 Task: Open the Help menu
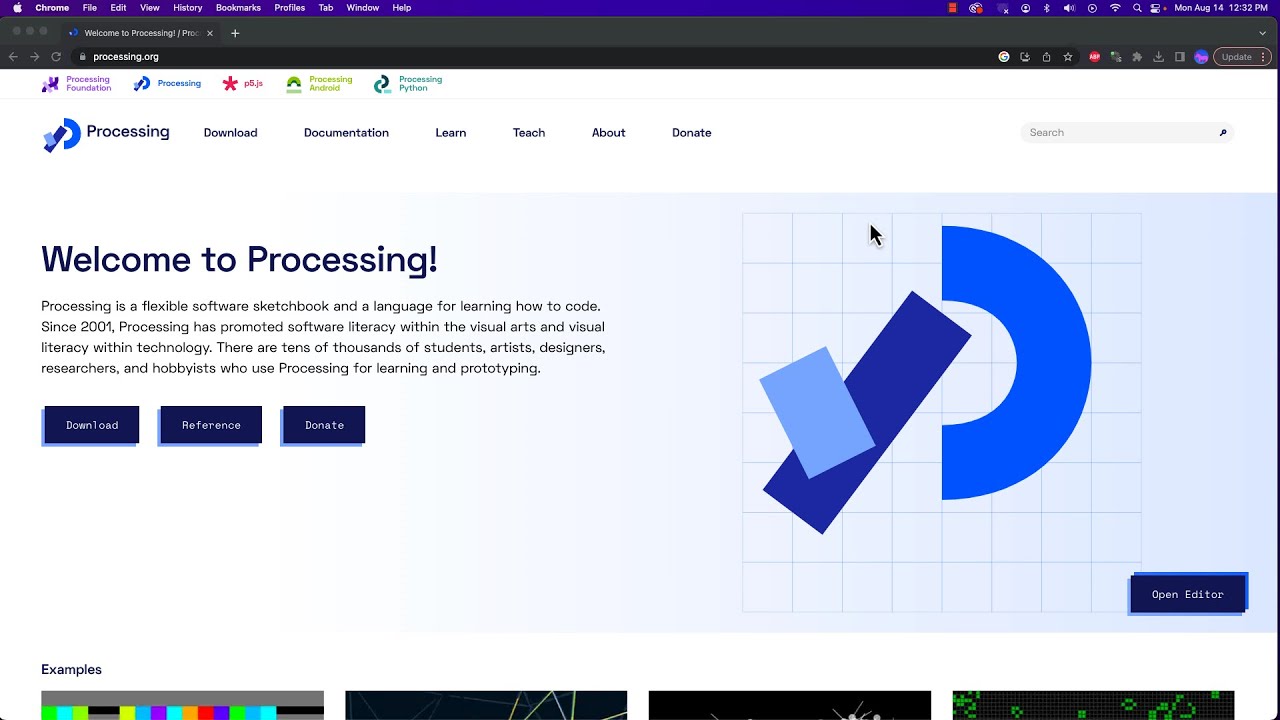click(402, 8)
